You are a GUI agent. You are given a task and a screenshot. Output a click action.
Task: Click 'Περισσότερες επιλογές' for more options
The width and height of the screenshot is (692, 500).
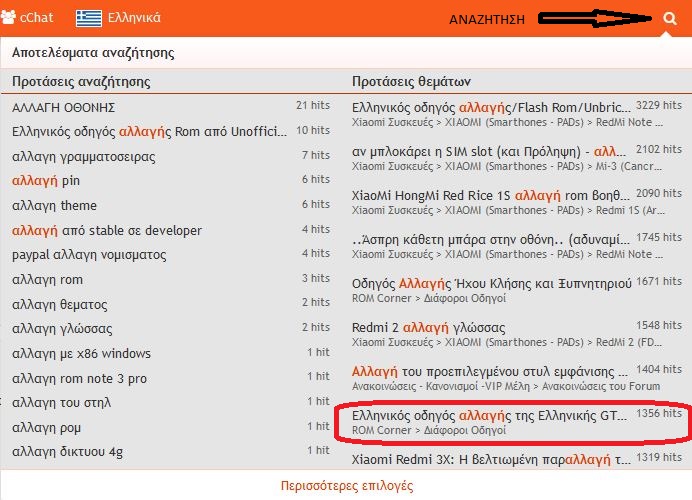coord(345,486)
